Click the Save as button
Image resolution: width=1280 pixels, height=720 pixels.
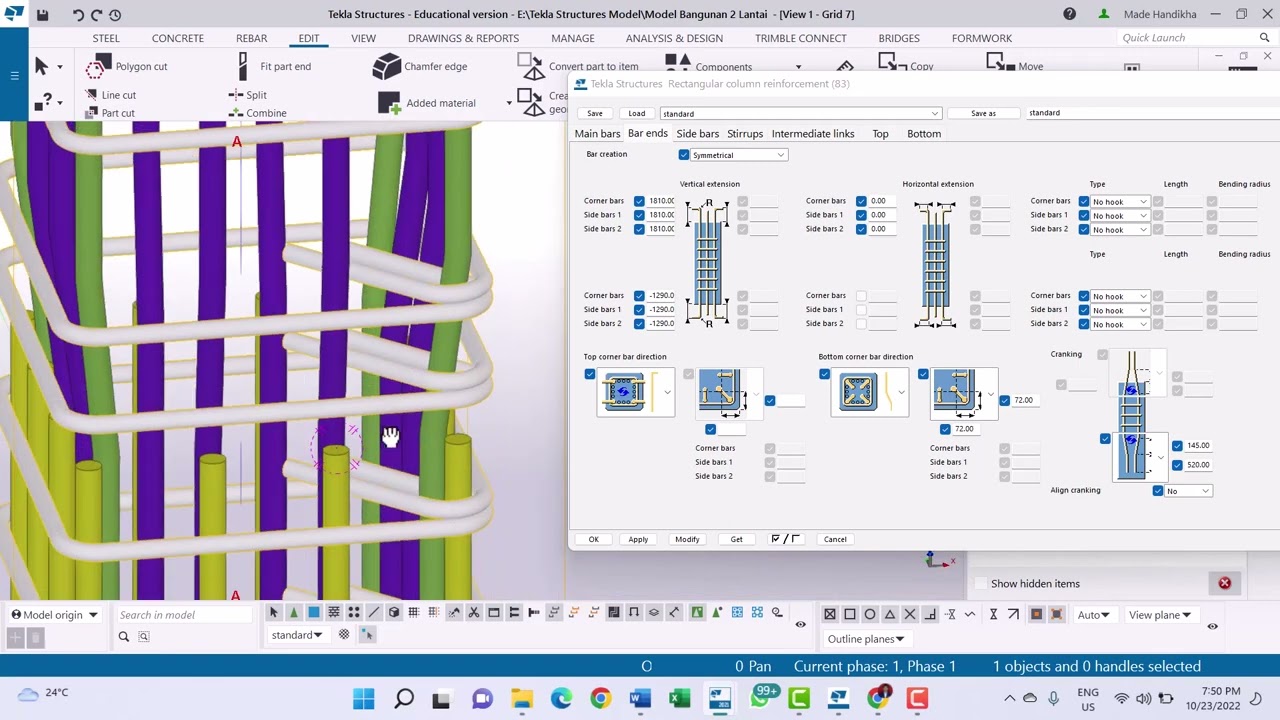point(983,113)
